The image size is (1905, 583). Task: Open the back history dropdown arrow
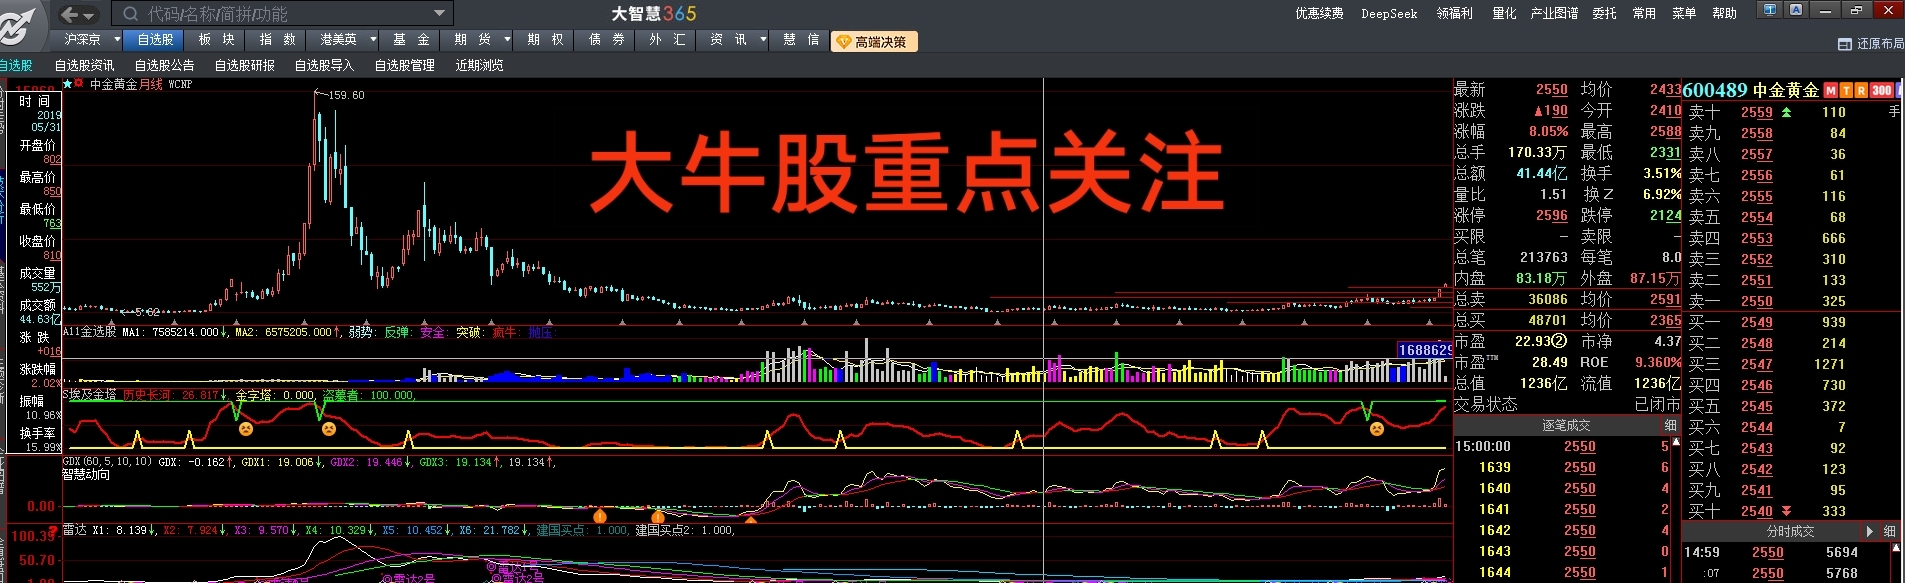point(89,15)
